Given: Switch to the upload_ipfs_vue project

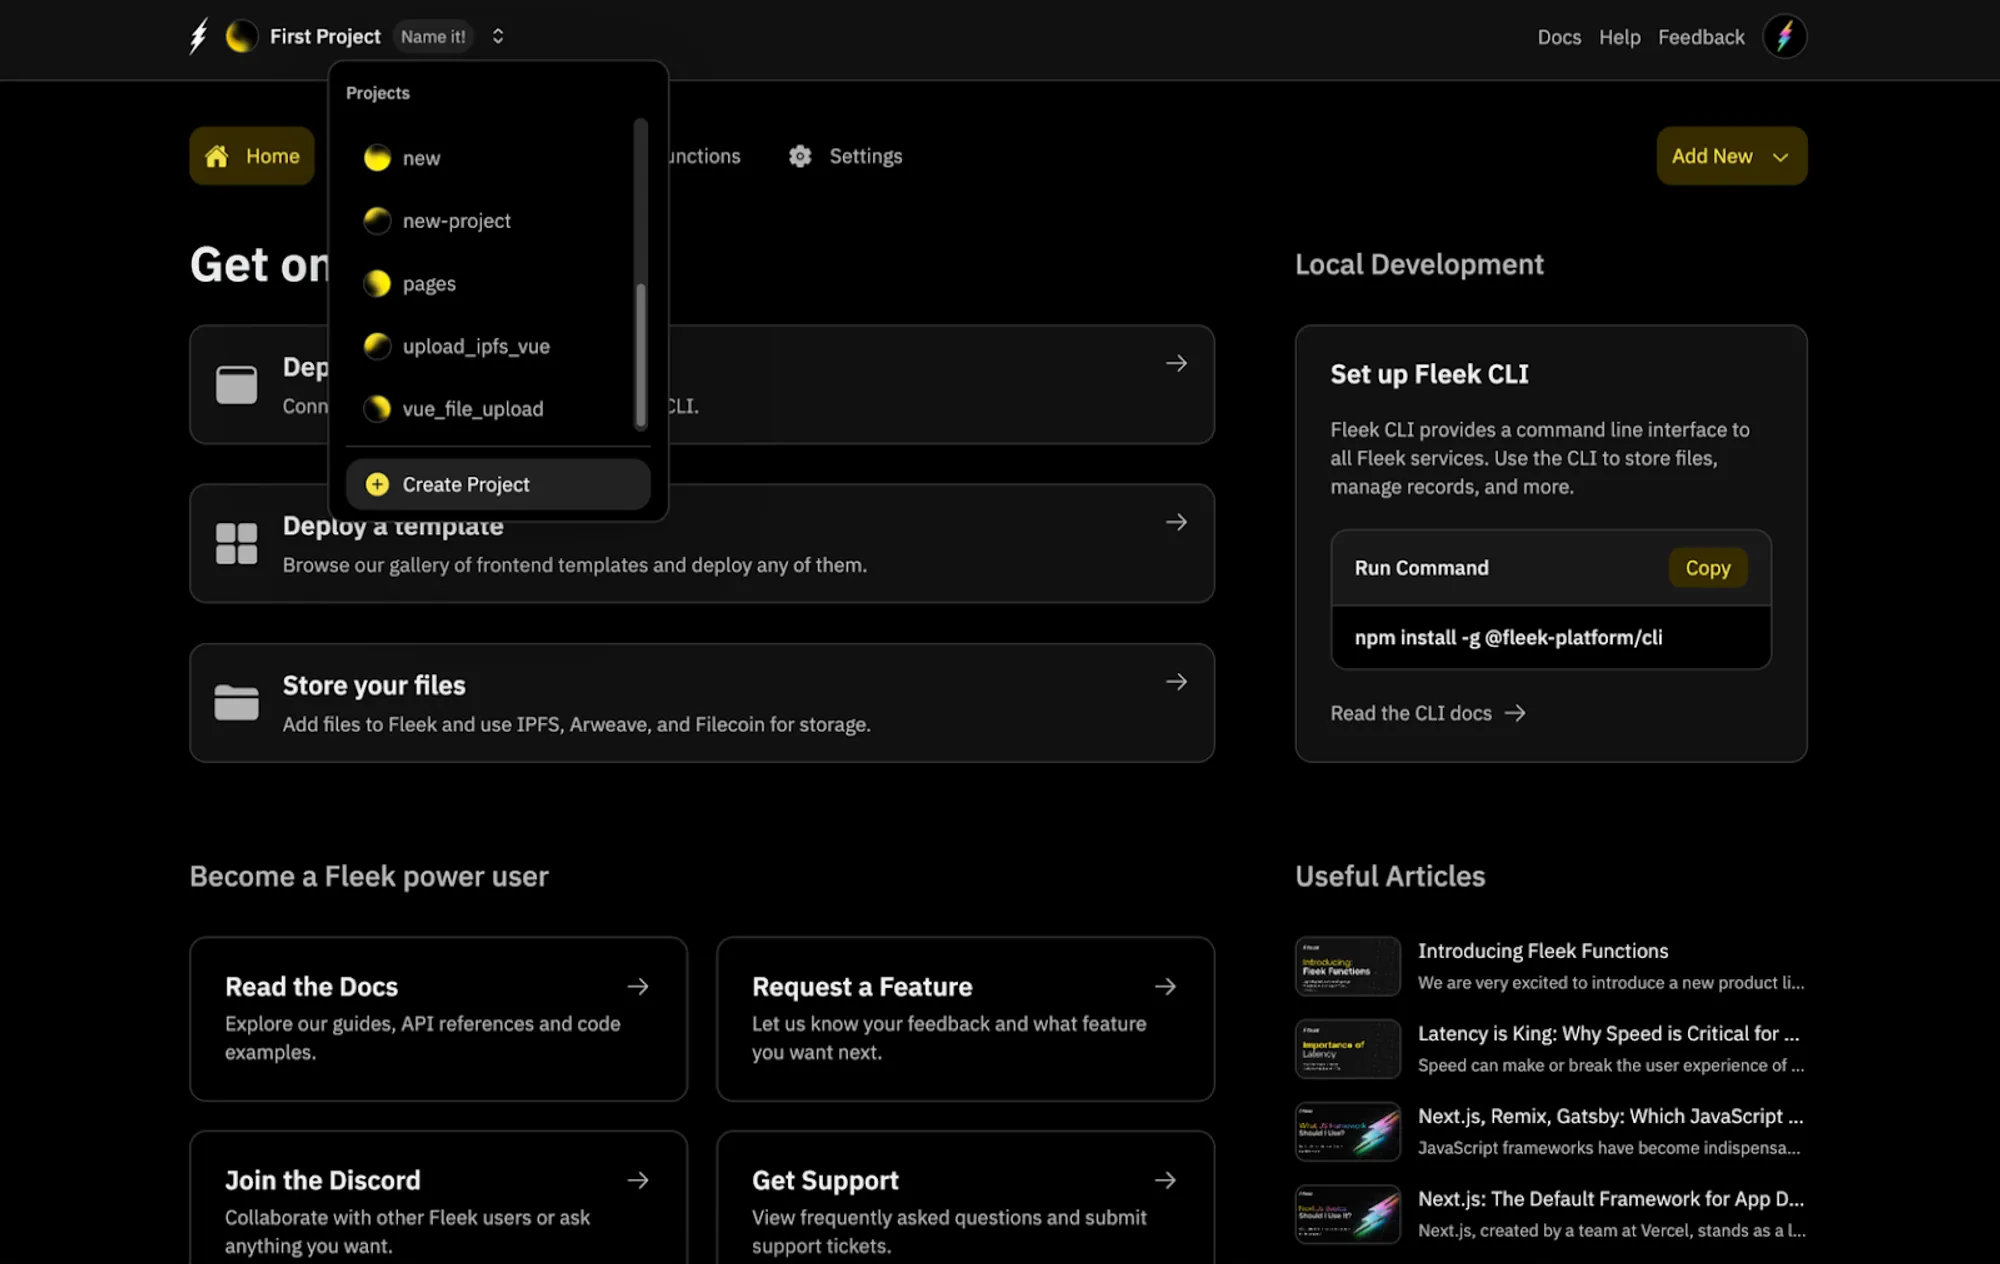Looking at the screenshot, I should pyautogui.click(x=476, y=347).
